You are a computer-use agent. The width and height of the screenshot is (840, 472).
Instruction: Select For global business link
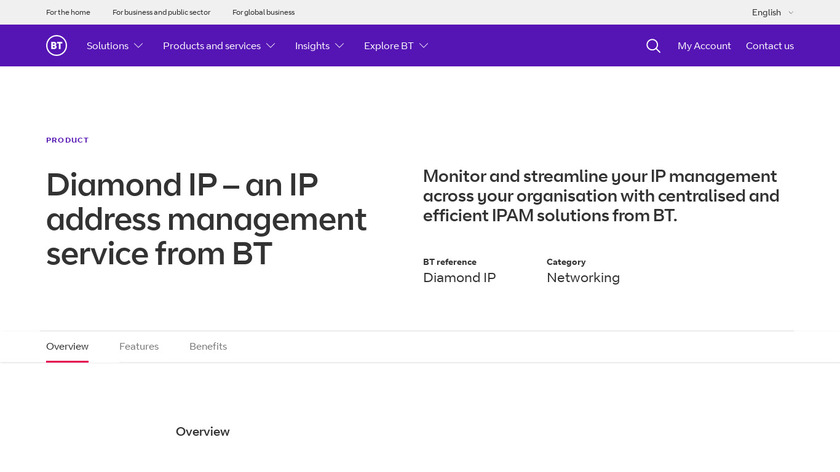pos(264,12)
